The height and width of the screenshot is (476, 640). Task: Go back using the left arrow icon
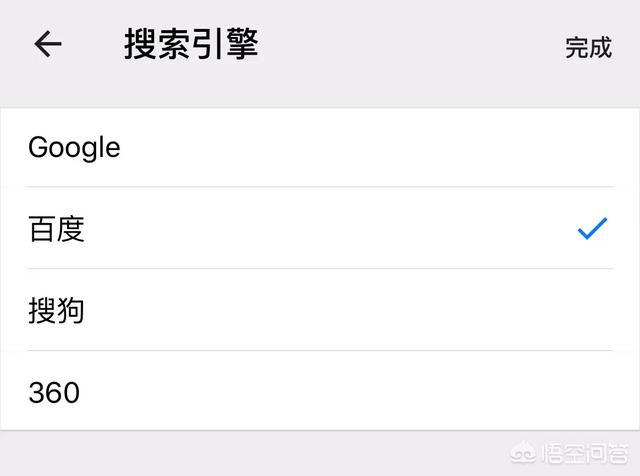tap(48, 44)
